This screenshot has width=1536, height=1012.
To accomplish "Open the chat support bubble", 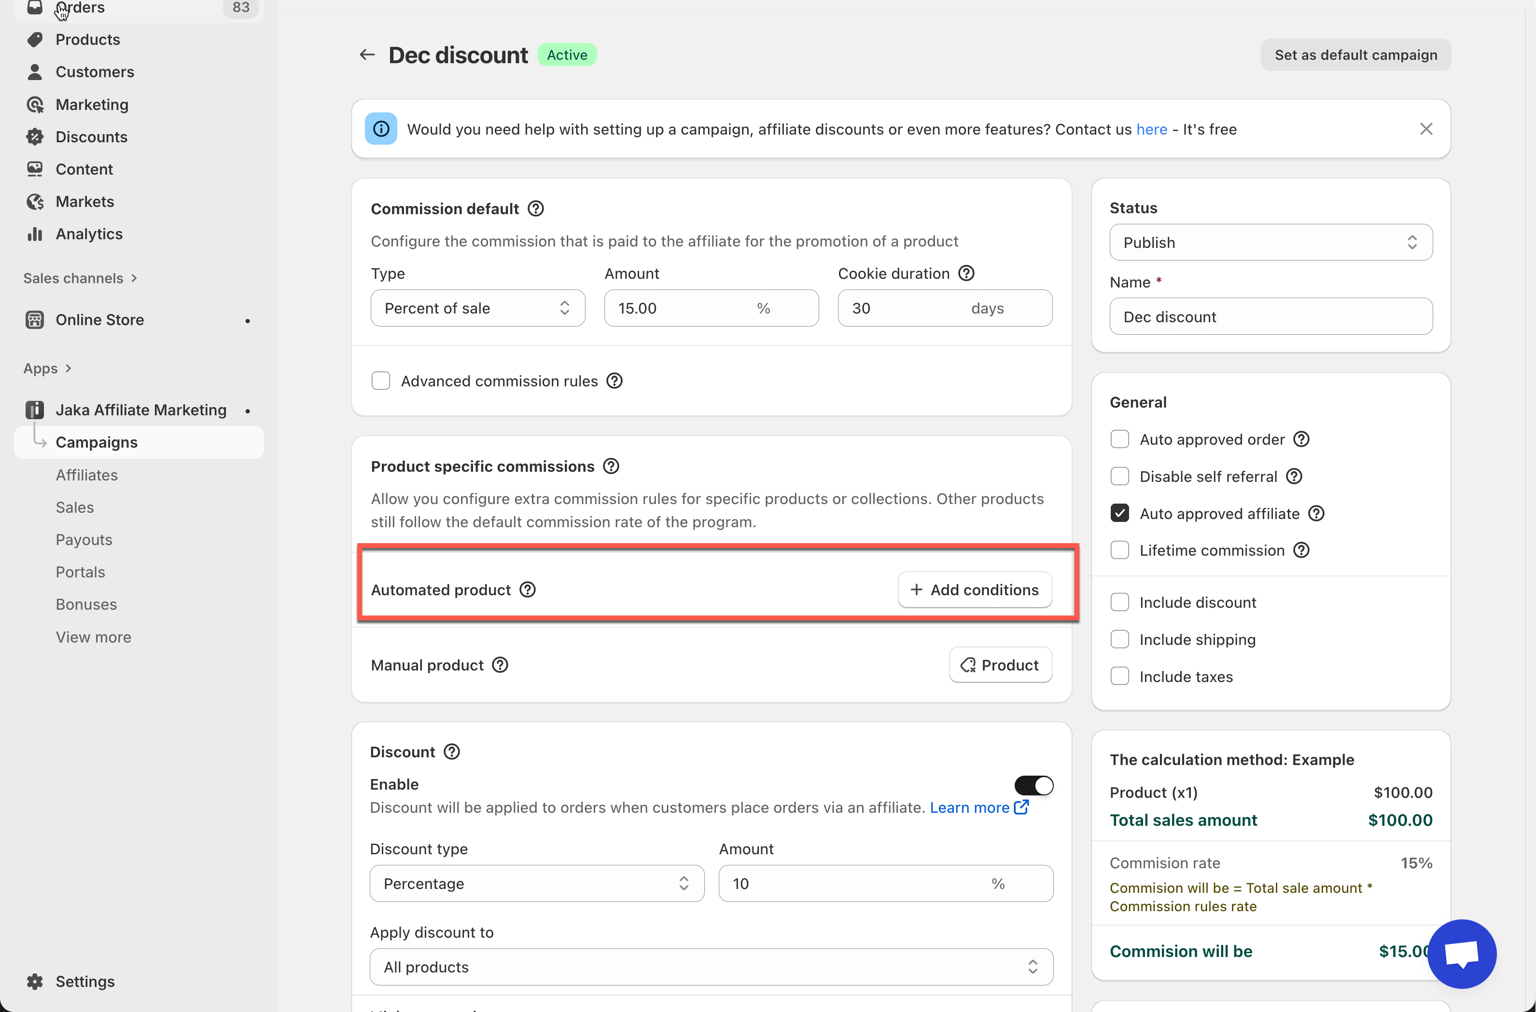I will coord(1461,953).
